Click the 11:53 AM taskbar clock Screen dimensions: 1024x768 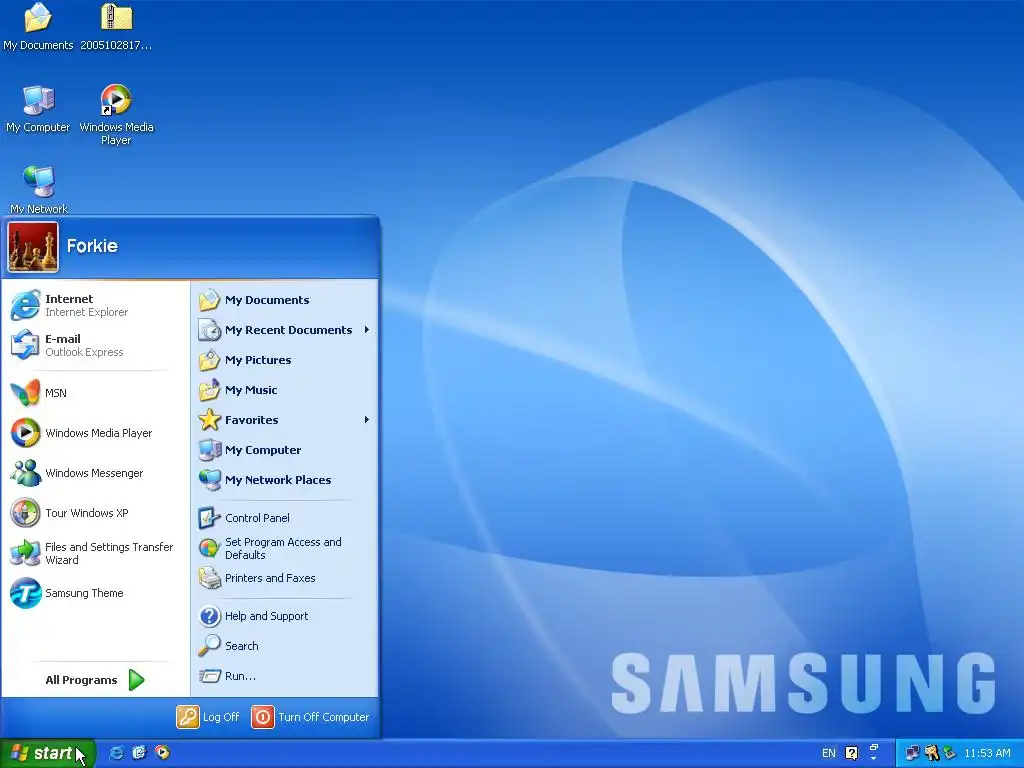point(987,753)
